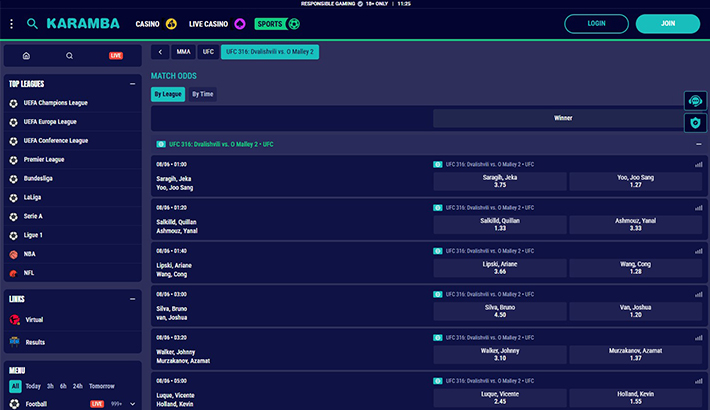Click the sidebar search icon
The image size is (710, 410).
tap(69, 56)
